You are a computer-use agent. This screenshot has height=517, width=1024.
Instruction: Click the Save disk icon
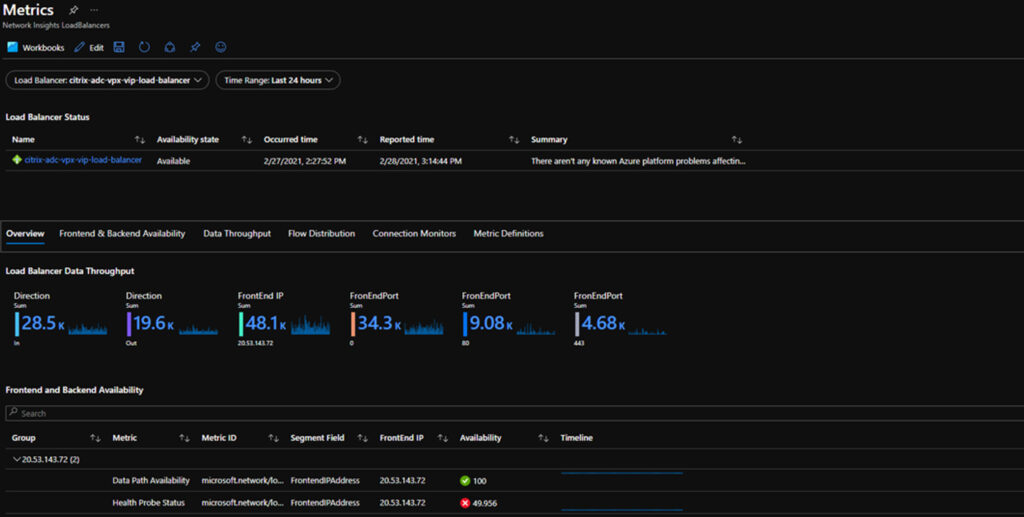(119, 47)
